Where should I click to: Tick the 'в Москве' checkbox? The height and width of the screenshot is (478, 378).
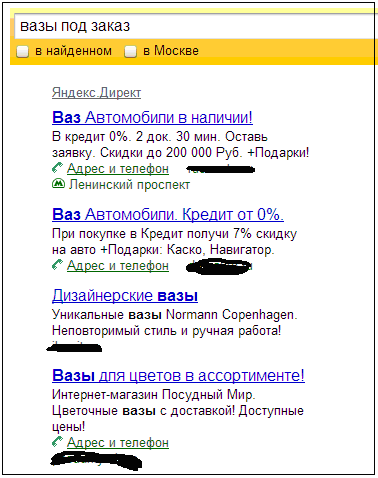[x=130, y=52]
